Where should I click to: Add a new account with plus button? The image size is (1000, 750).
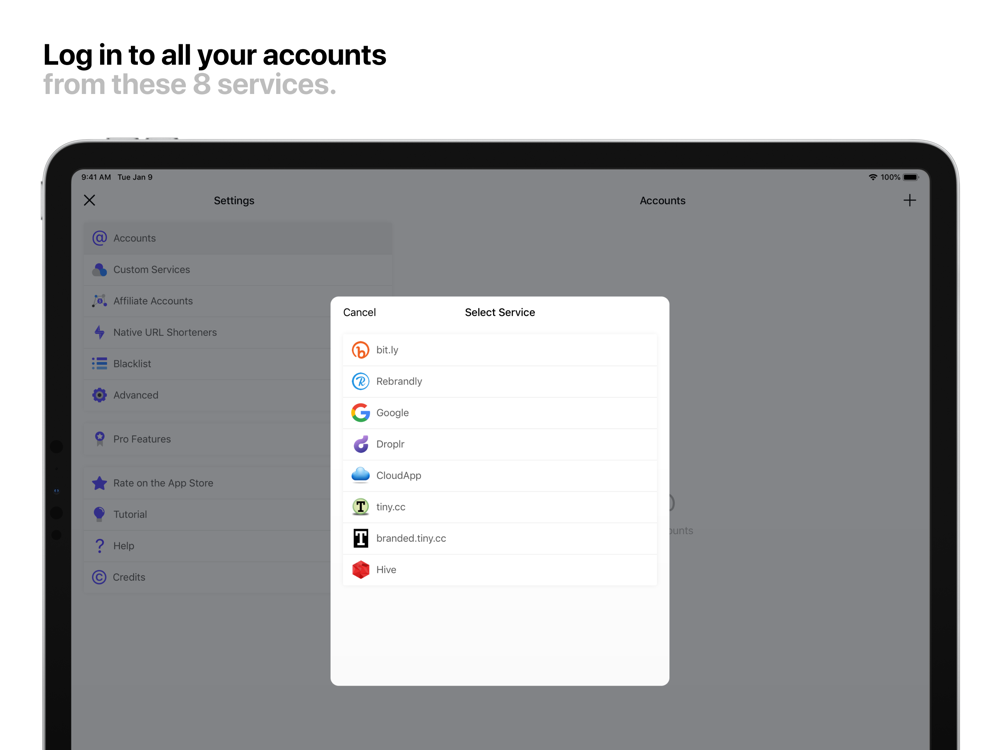click(909, 200)
